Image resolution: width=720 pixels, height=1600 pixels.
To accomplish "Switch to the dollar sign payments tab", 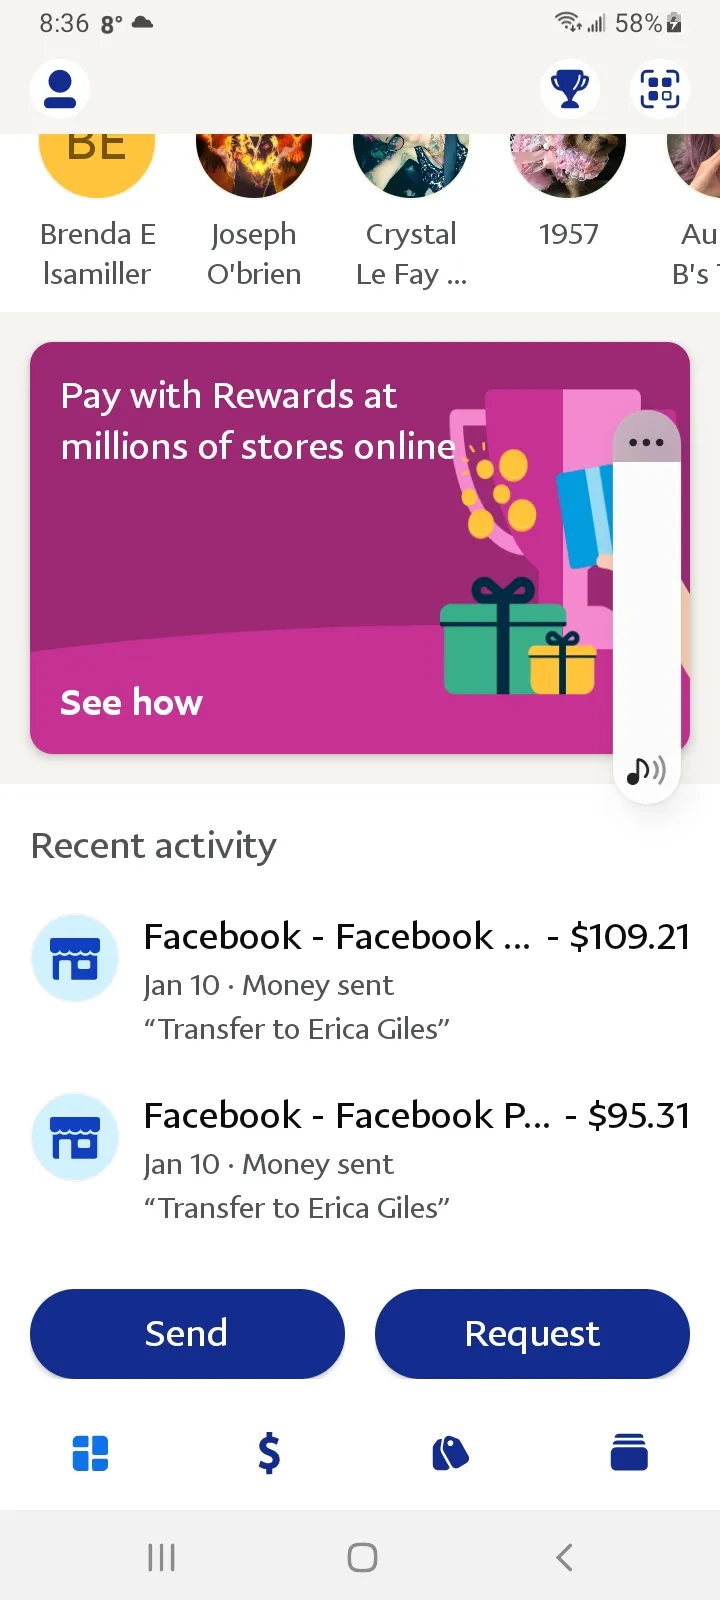I will coord(269,1453).
